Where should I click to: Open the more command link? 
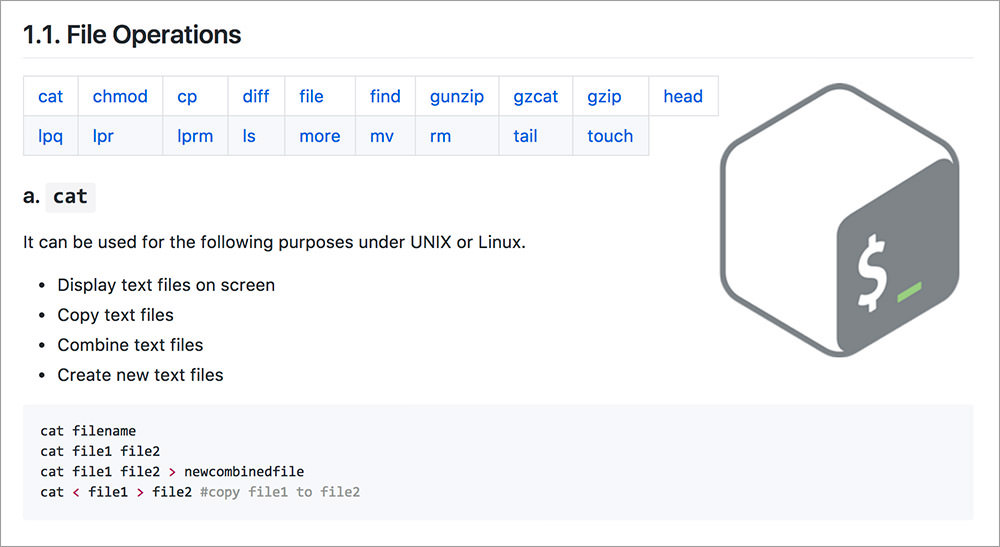click(x=320, y=137)
